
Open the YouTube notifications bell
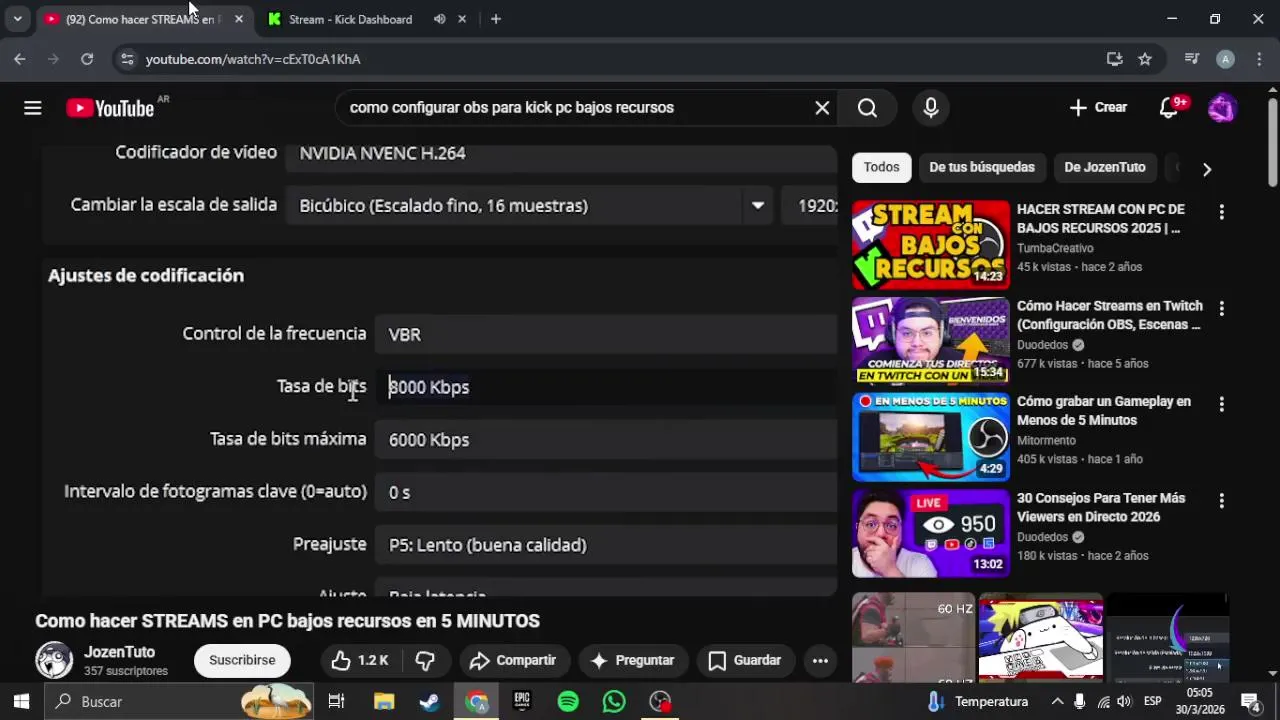click(1169, 108)
